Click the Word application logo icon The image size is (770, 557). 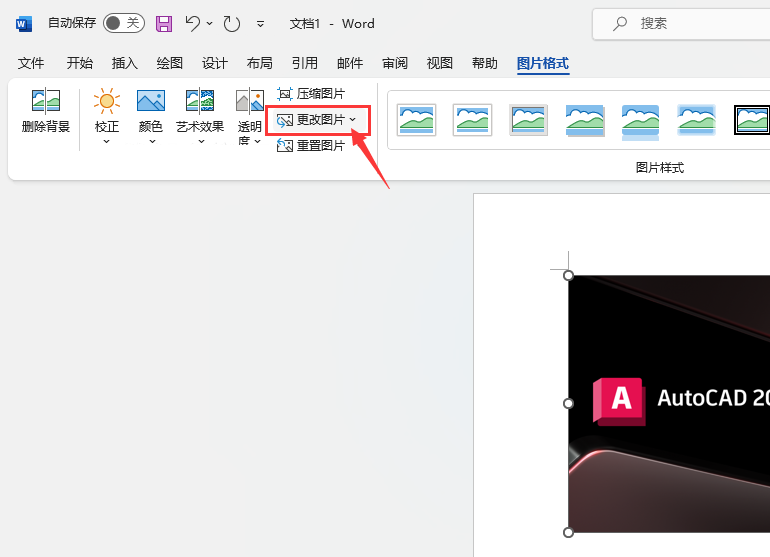[24, 24]
